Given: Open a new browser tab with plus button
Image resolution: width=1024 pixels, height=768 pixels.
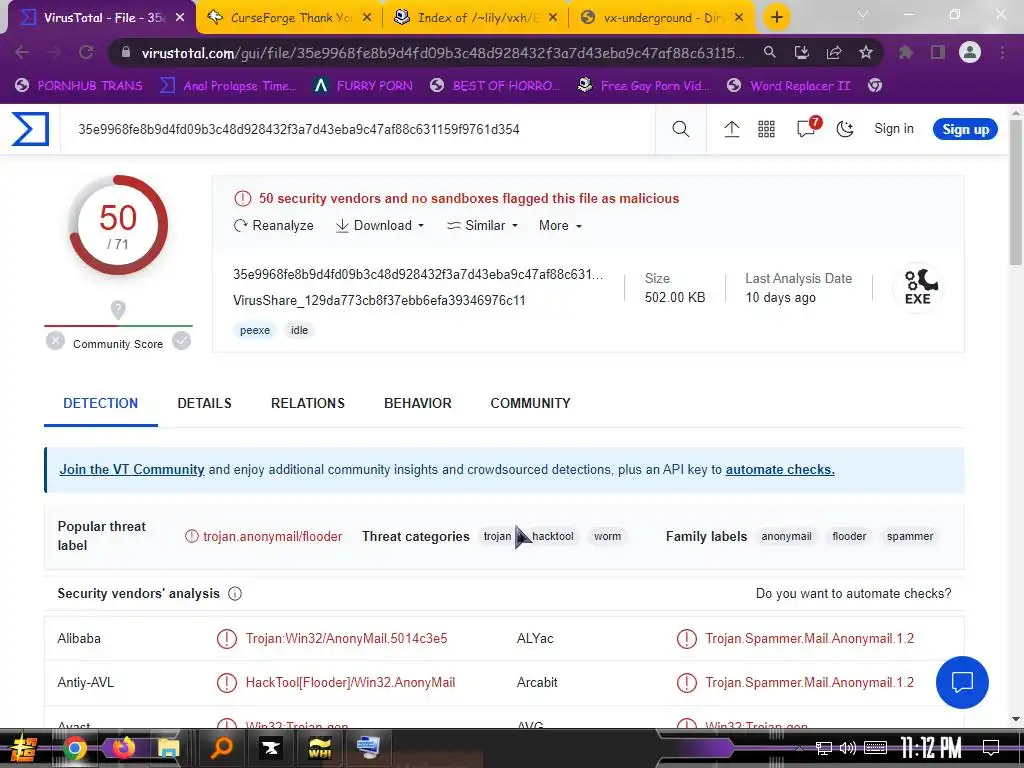Looking at the screenshot, I should click(776, 18).
